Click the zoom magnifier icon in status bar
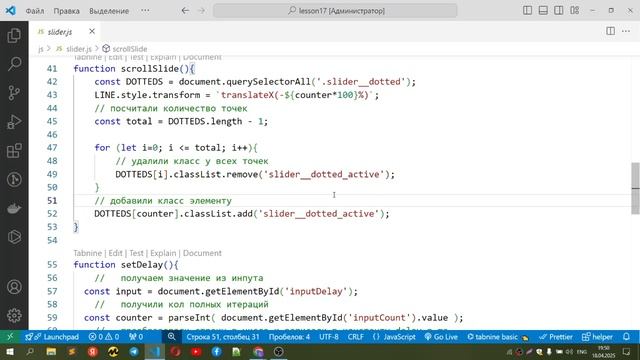This screenshot has height=360, width=640. coord(171,337)
